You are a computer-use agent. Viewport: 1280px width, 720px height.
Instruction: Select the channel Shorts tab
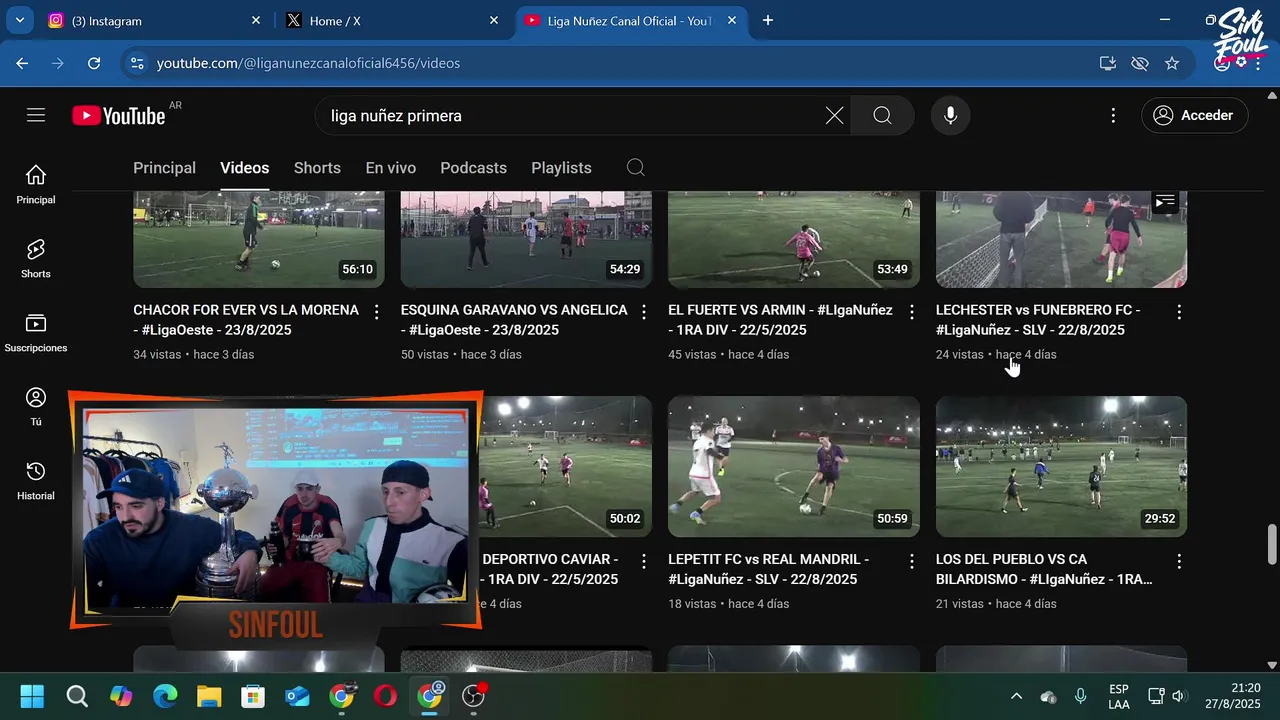(317, 168)
